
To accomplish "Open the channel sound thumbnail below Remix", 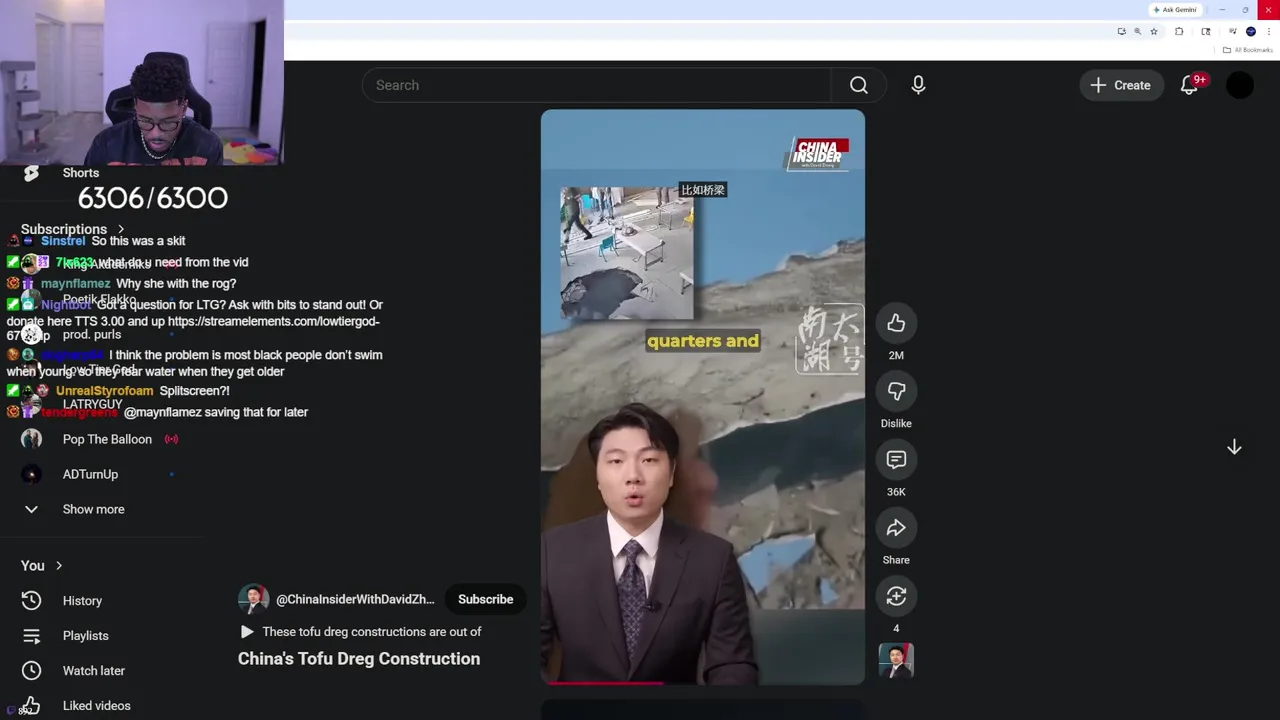I will (896, 661).
